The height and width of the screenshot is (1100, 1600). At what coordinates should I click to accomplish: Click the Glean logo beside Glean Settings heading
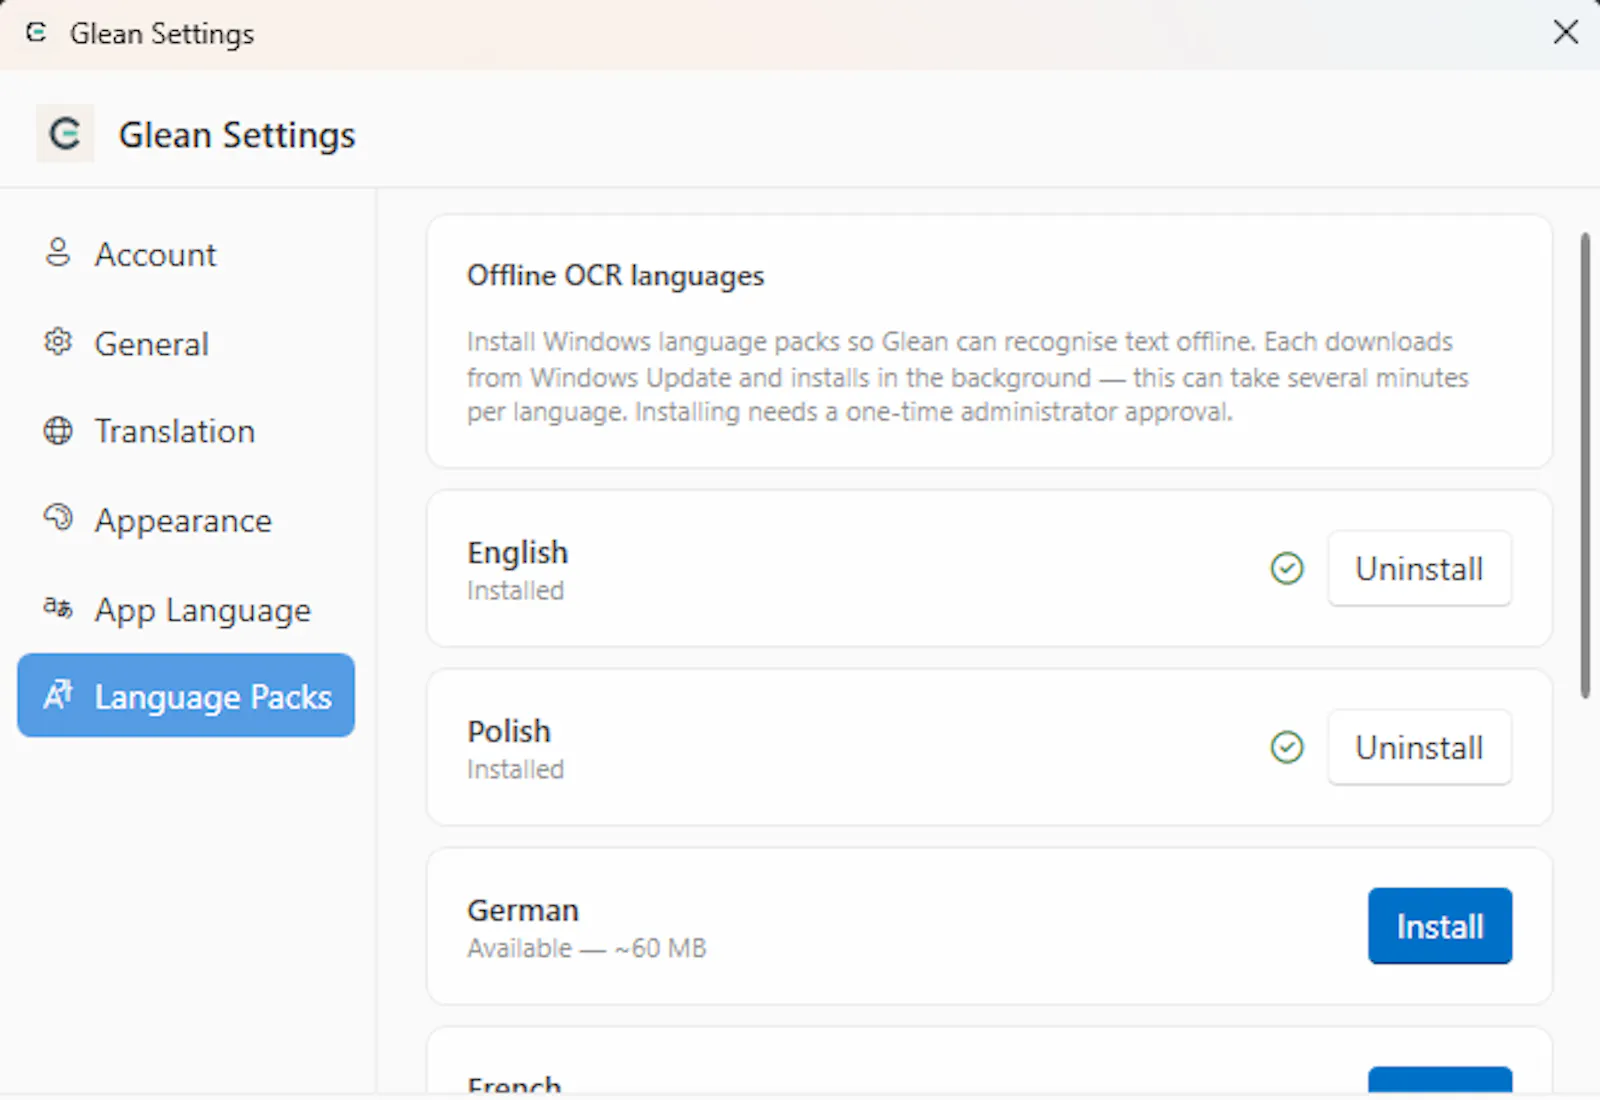[65, 133]
